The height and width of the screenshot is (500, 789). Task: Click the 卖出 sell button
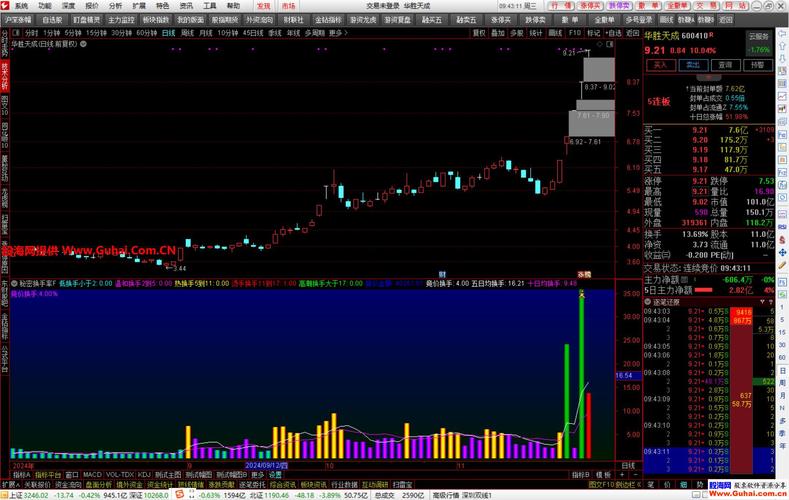[x=691, y=64]
